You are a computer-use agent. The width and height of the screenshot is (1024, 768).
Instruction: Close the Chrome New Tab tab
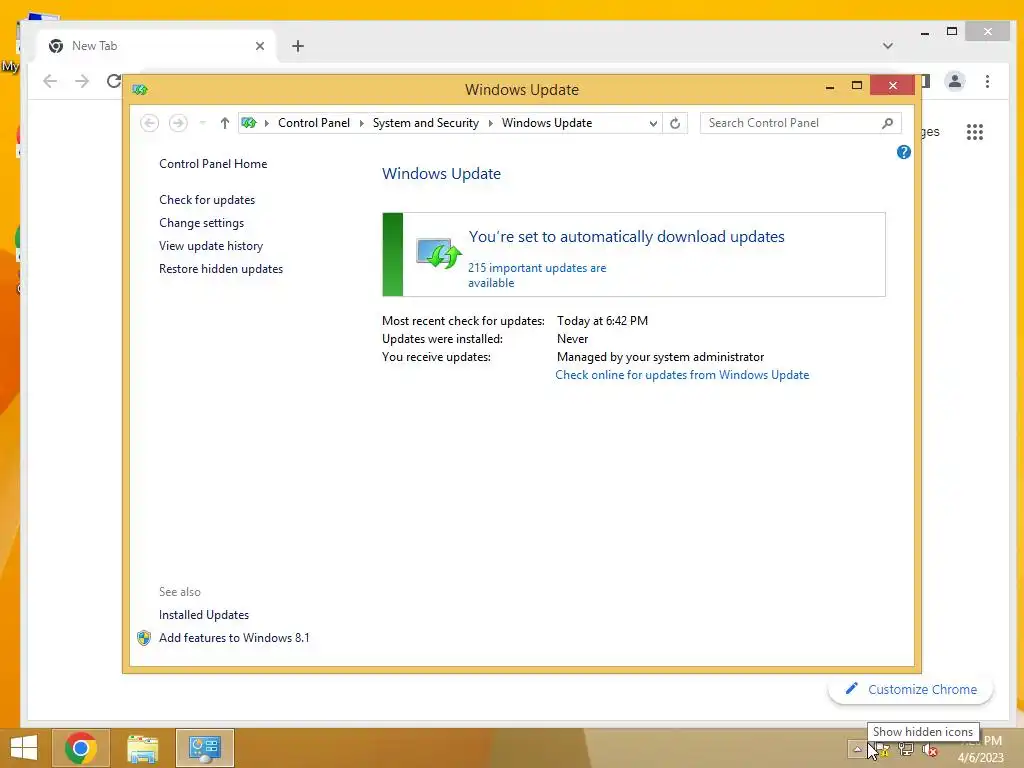(x=260, y=46)
